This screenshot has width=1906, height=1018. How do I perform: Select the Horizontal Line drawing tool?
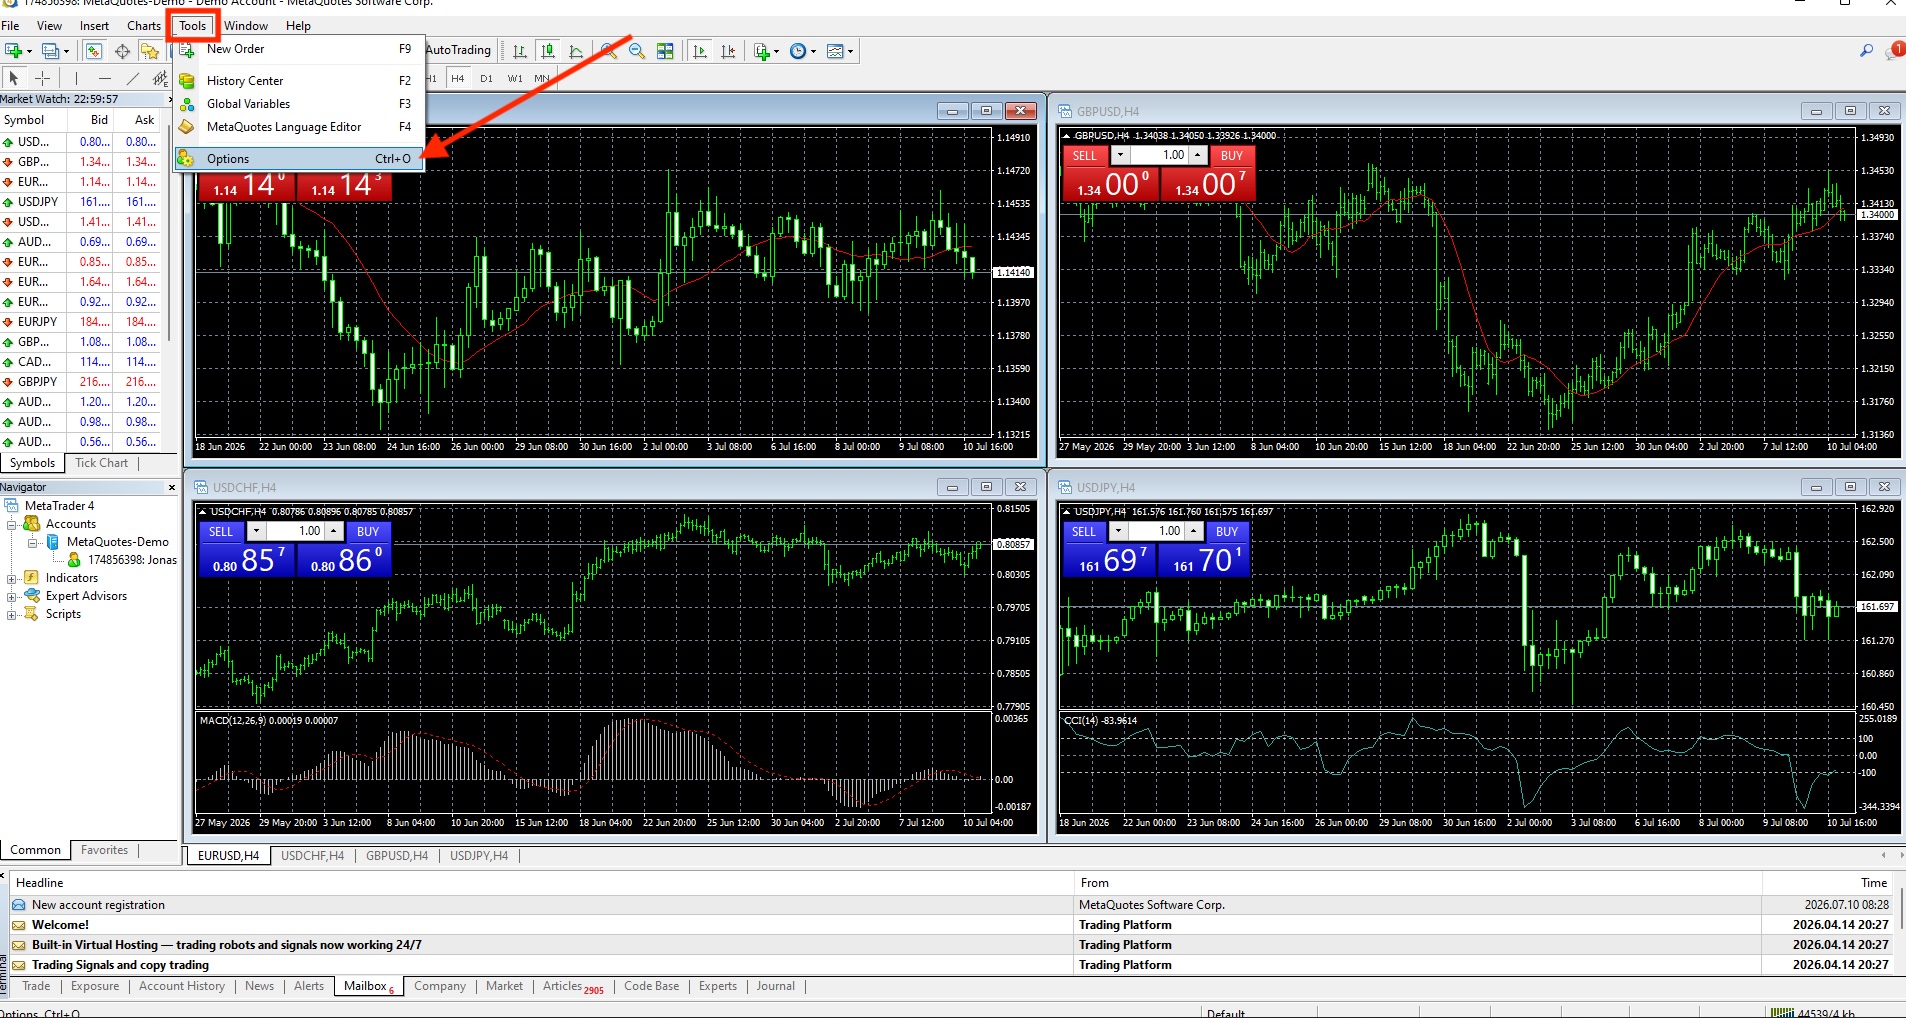105,78
